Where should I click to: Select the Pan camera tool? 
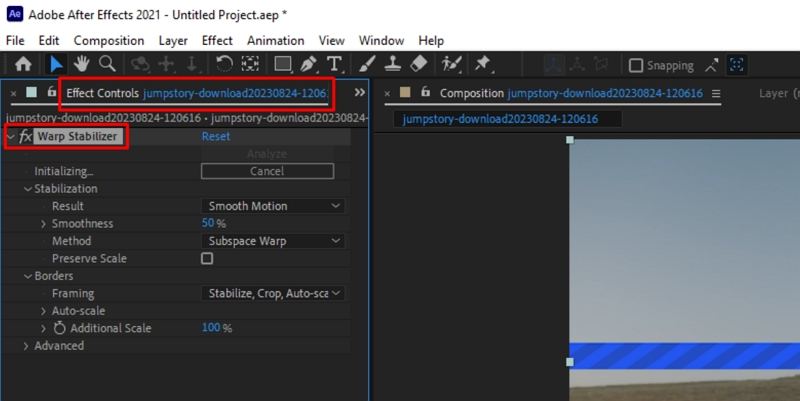pyautogui.click(x=166, y=64)
